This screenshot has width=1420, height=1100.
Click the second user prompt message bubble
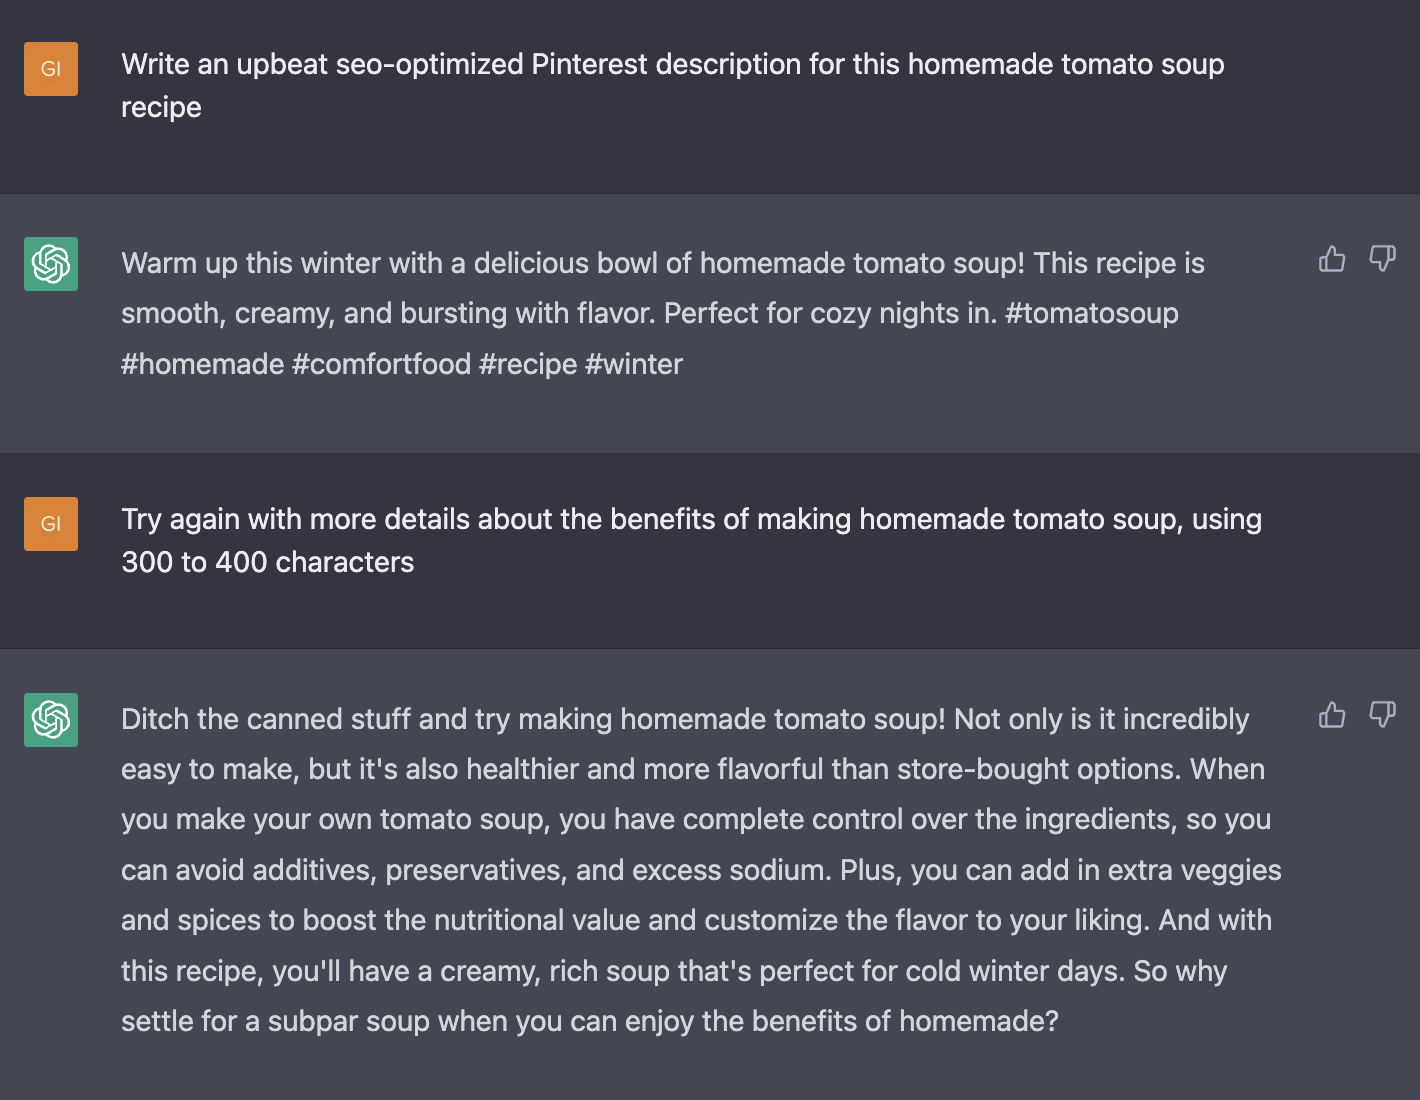click(690, 540)
